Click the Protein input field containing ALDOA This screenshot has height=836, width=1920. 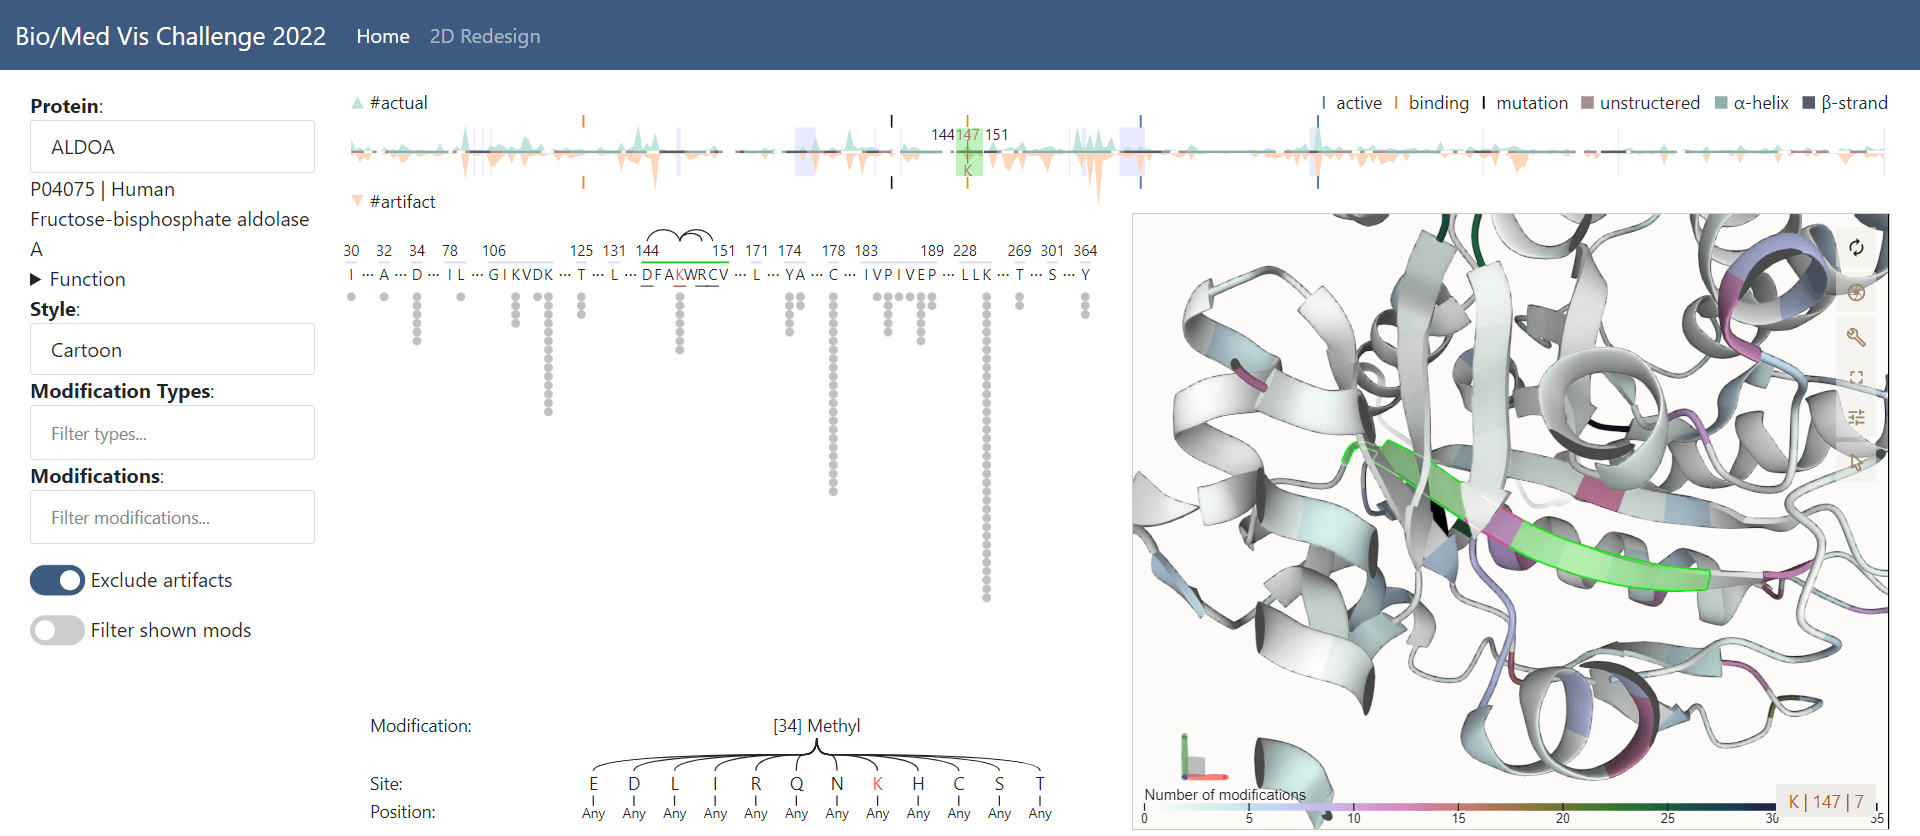coord(172,147)
